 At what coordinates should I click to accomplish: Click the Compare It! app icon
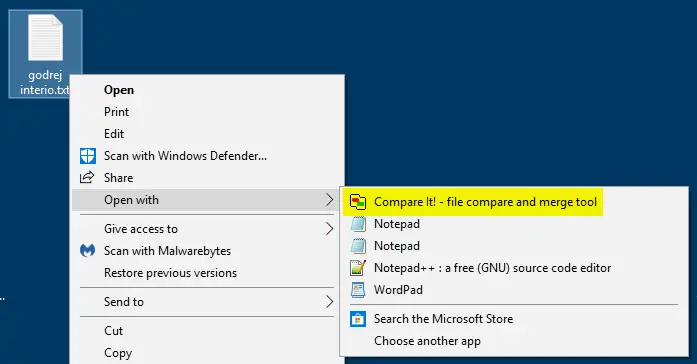click(x=358, y=202)
